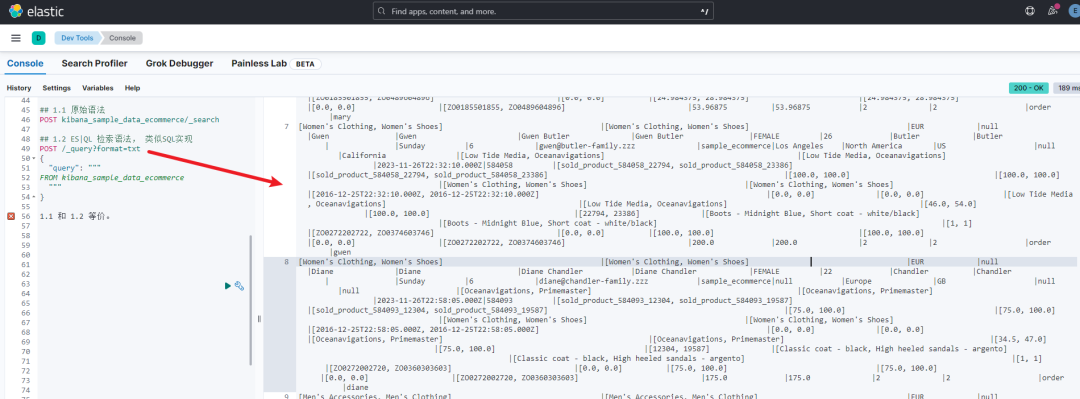
Task: Open the help menu lifebuoy icon
Action: [1030, 11]
